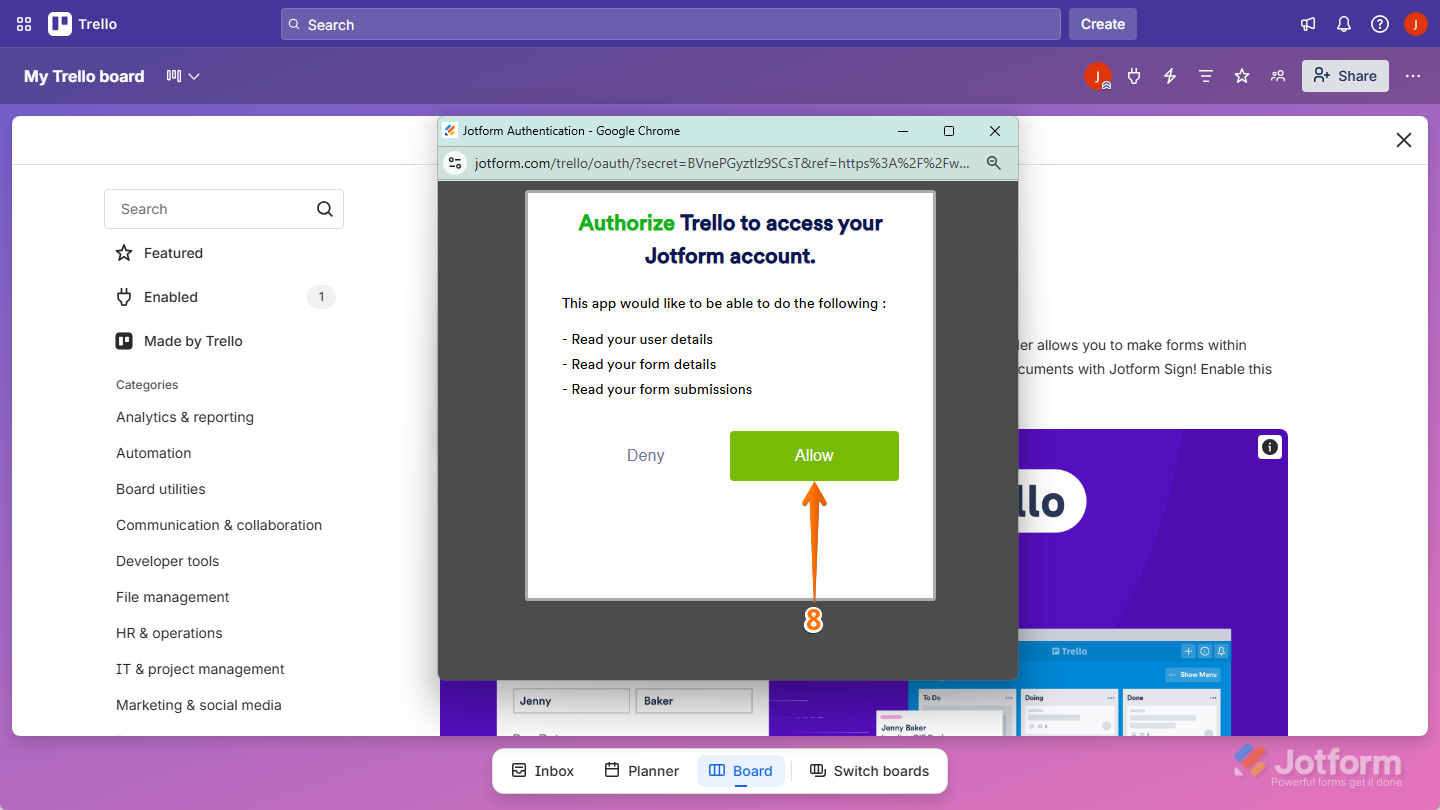Image resolution: width=1440 pixels, height=810 pixels.
Task: Open your profile avatar in the top bar
Action: pos(1416,23)
